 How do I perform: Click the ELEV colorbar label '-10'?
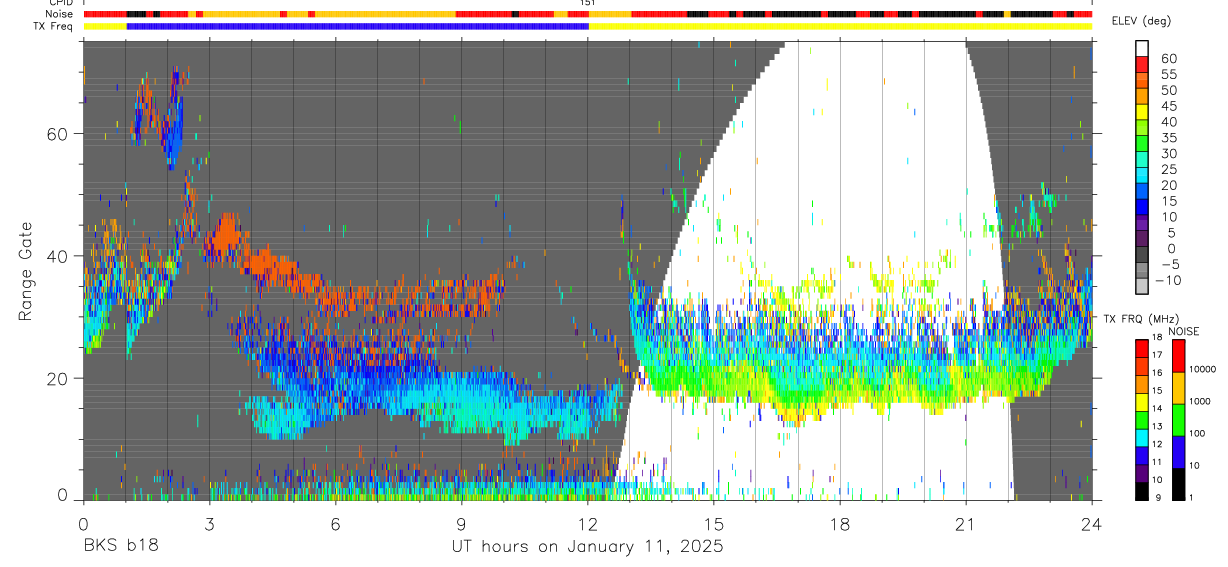pos(1169,280)
